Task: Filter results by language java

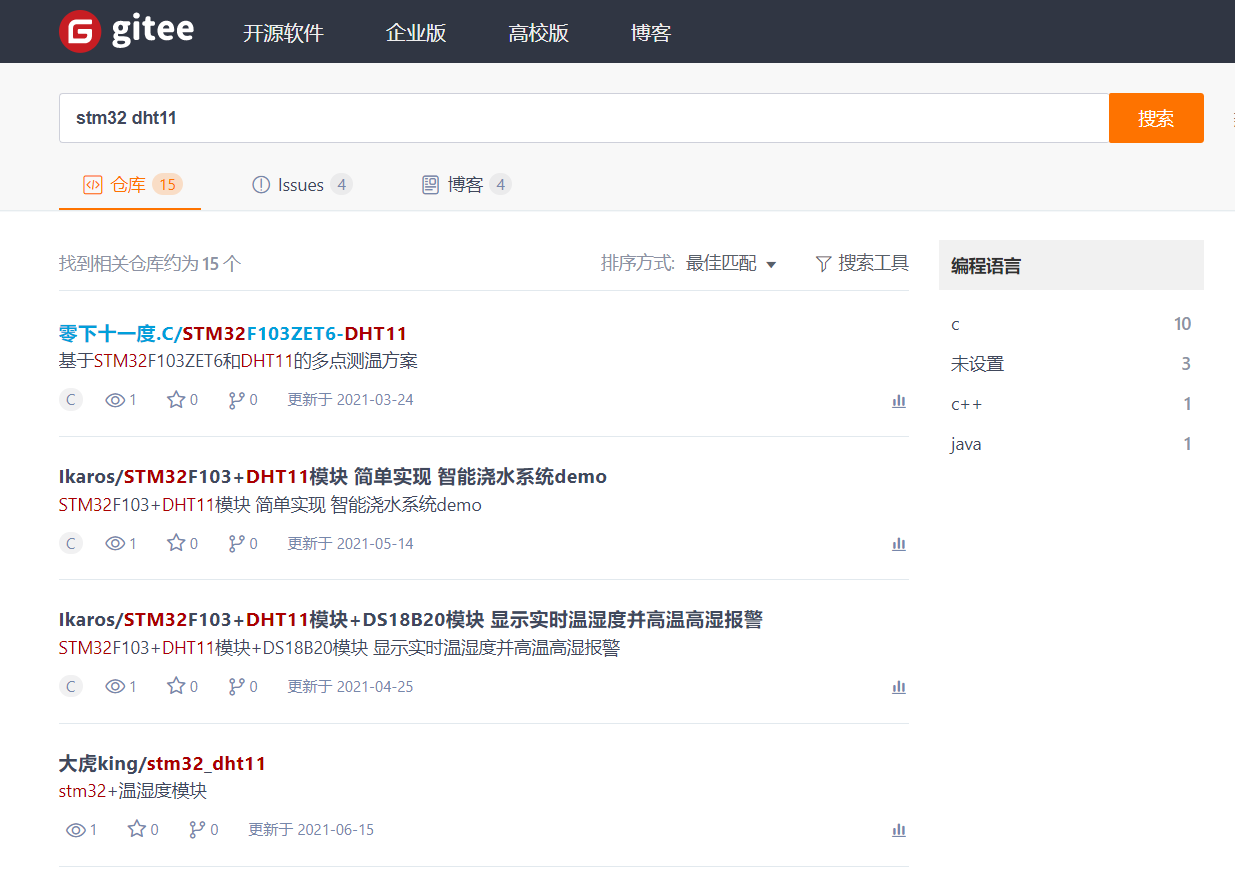Action: [1071, 444]
